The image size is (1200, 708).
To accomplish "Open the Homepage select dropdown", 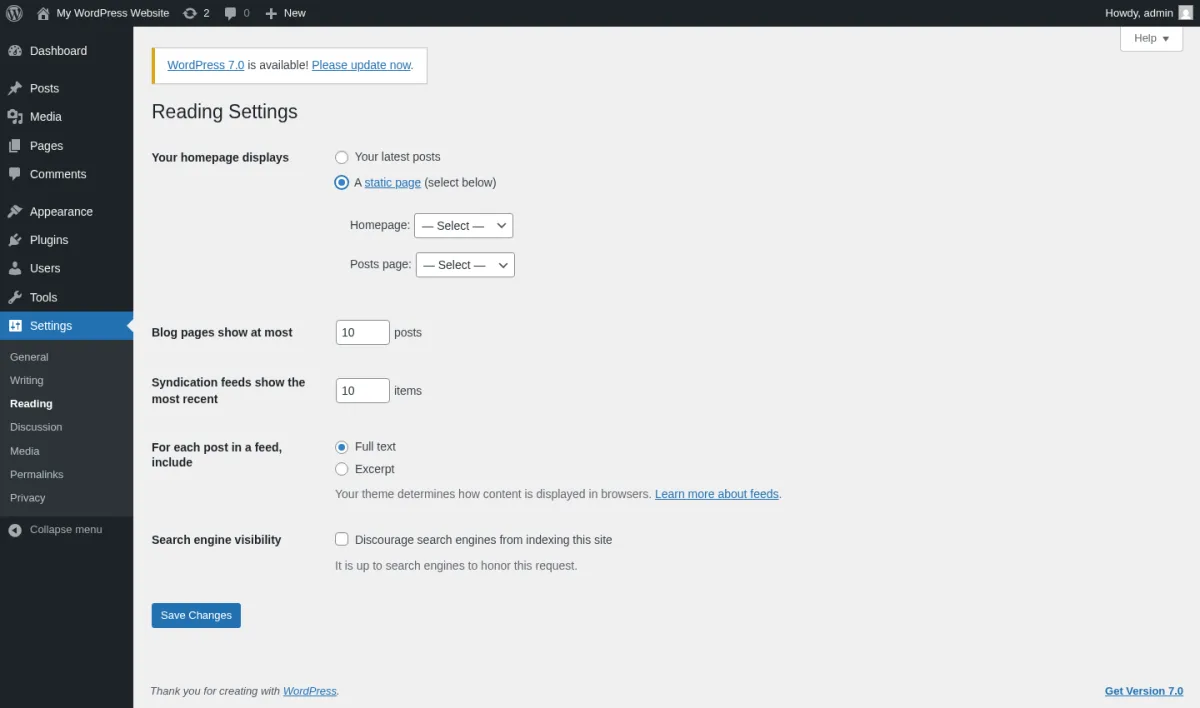I will click(464, 226).
